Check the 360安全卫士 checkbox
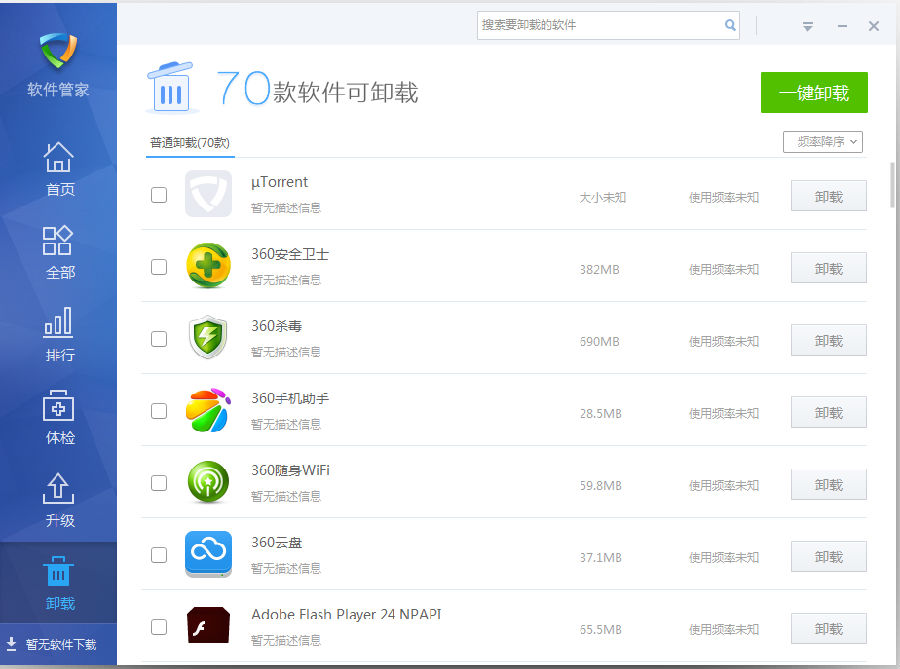900x669 pixels. click(x=159, y=267)
